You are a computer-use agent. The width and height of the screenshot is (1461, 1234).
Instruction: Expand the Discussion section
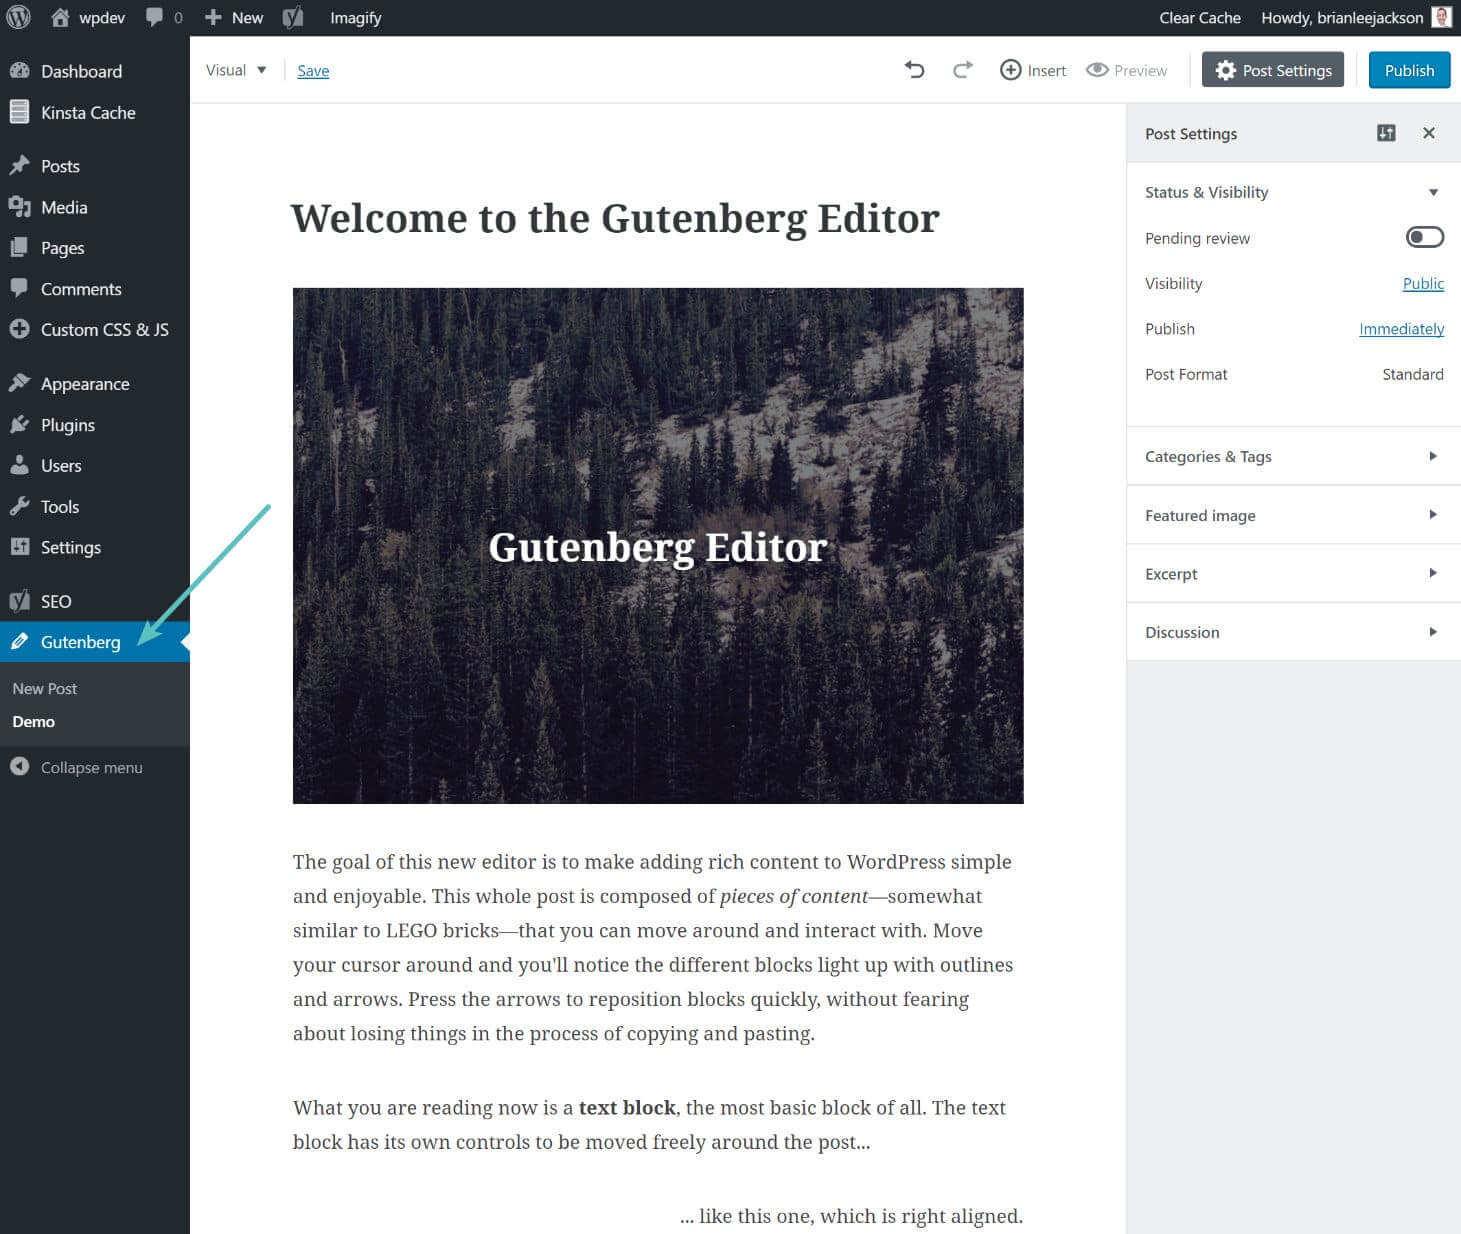(1293, 632)
